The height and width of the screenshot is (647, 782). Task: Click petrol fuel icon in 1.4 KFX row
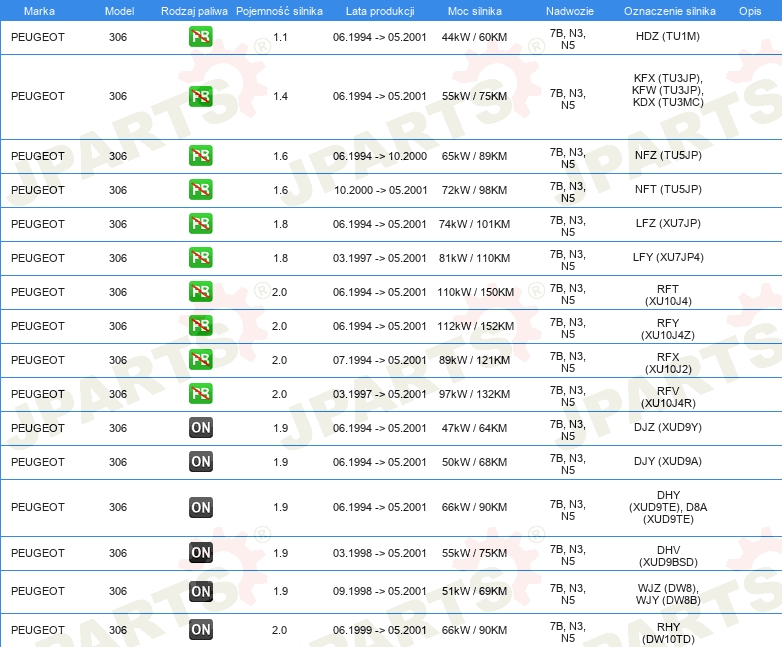click(x=200, y=96)
